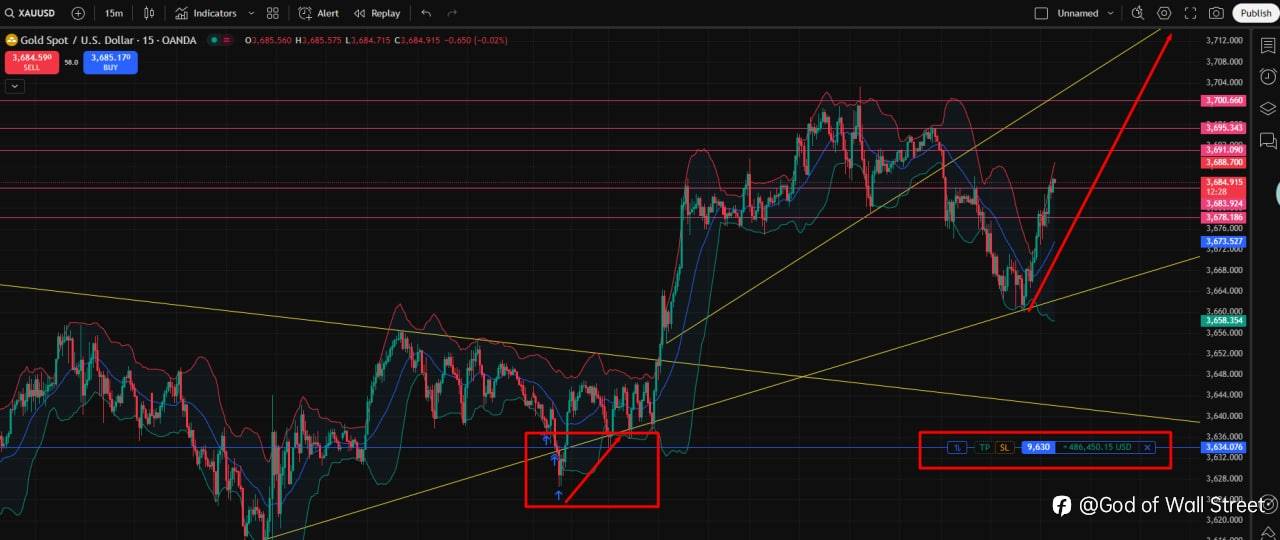Click the +486,450.15 USD profit label
The image size is (1280, 540).
pos(1097,447)
